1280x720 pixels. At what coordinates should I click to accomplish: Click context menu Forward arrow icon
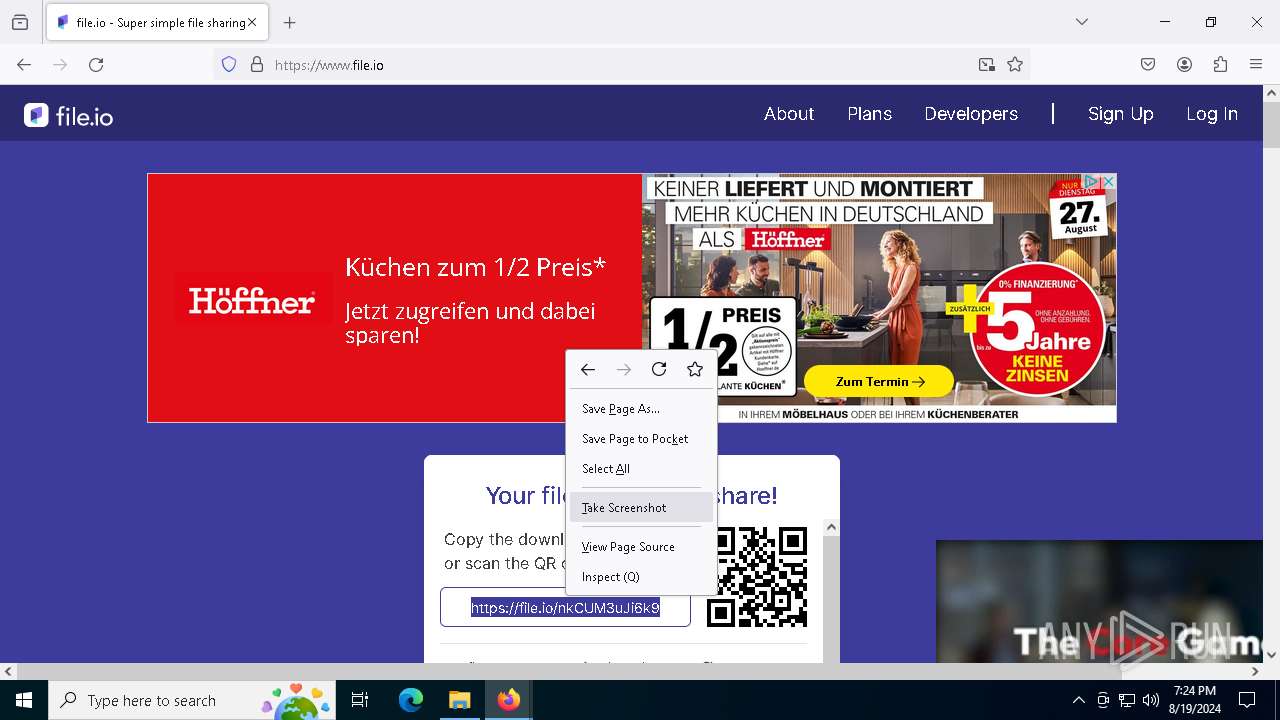pyautogui.click(x=624, y=370)
